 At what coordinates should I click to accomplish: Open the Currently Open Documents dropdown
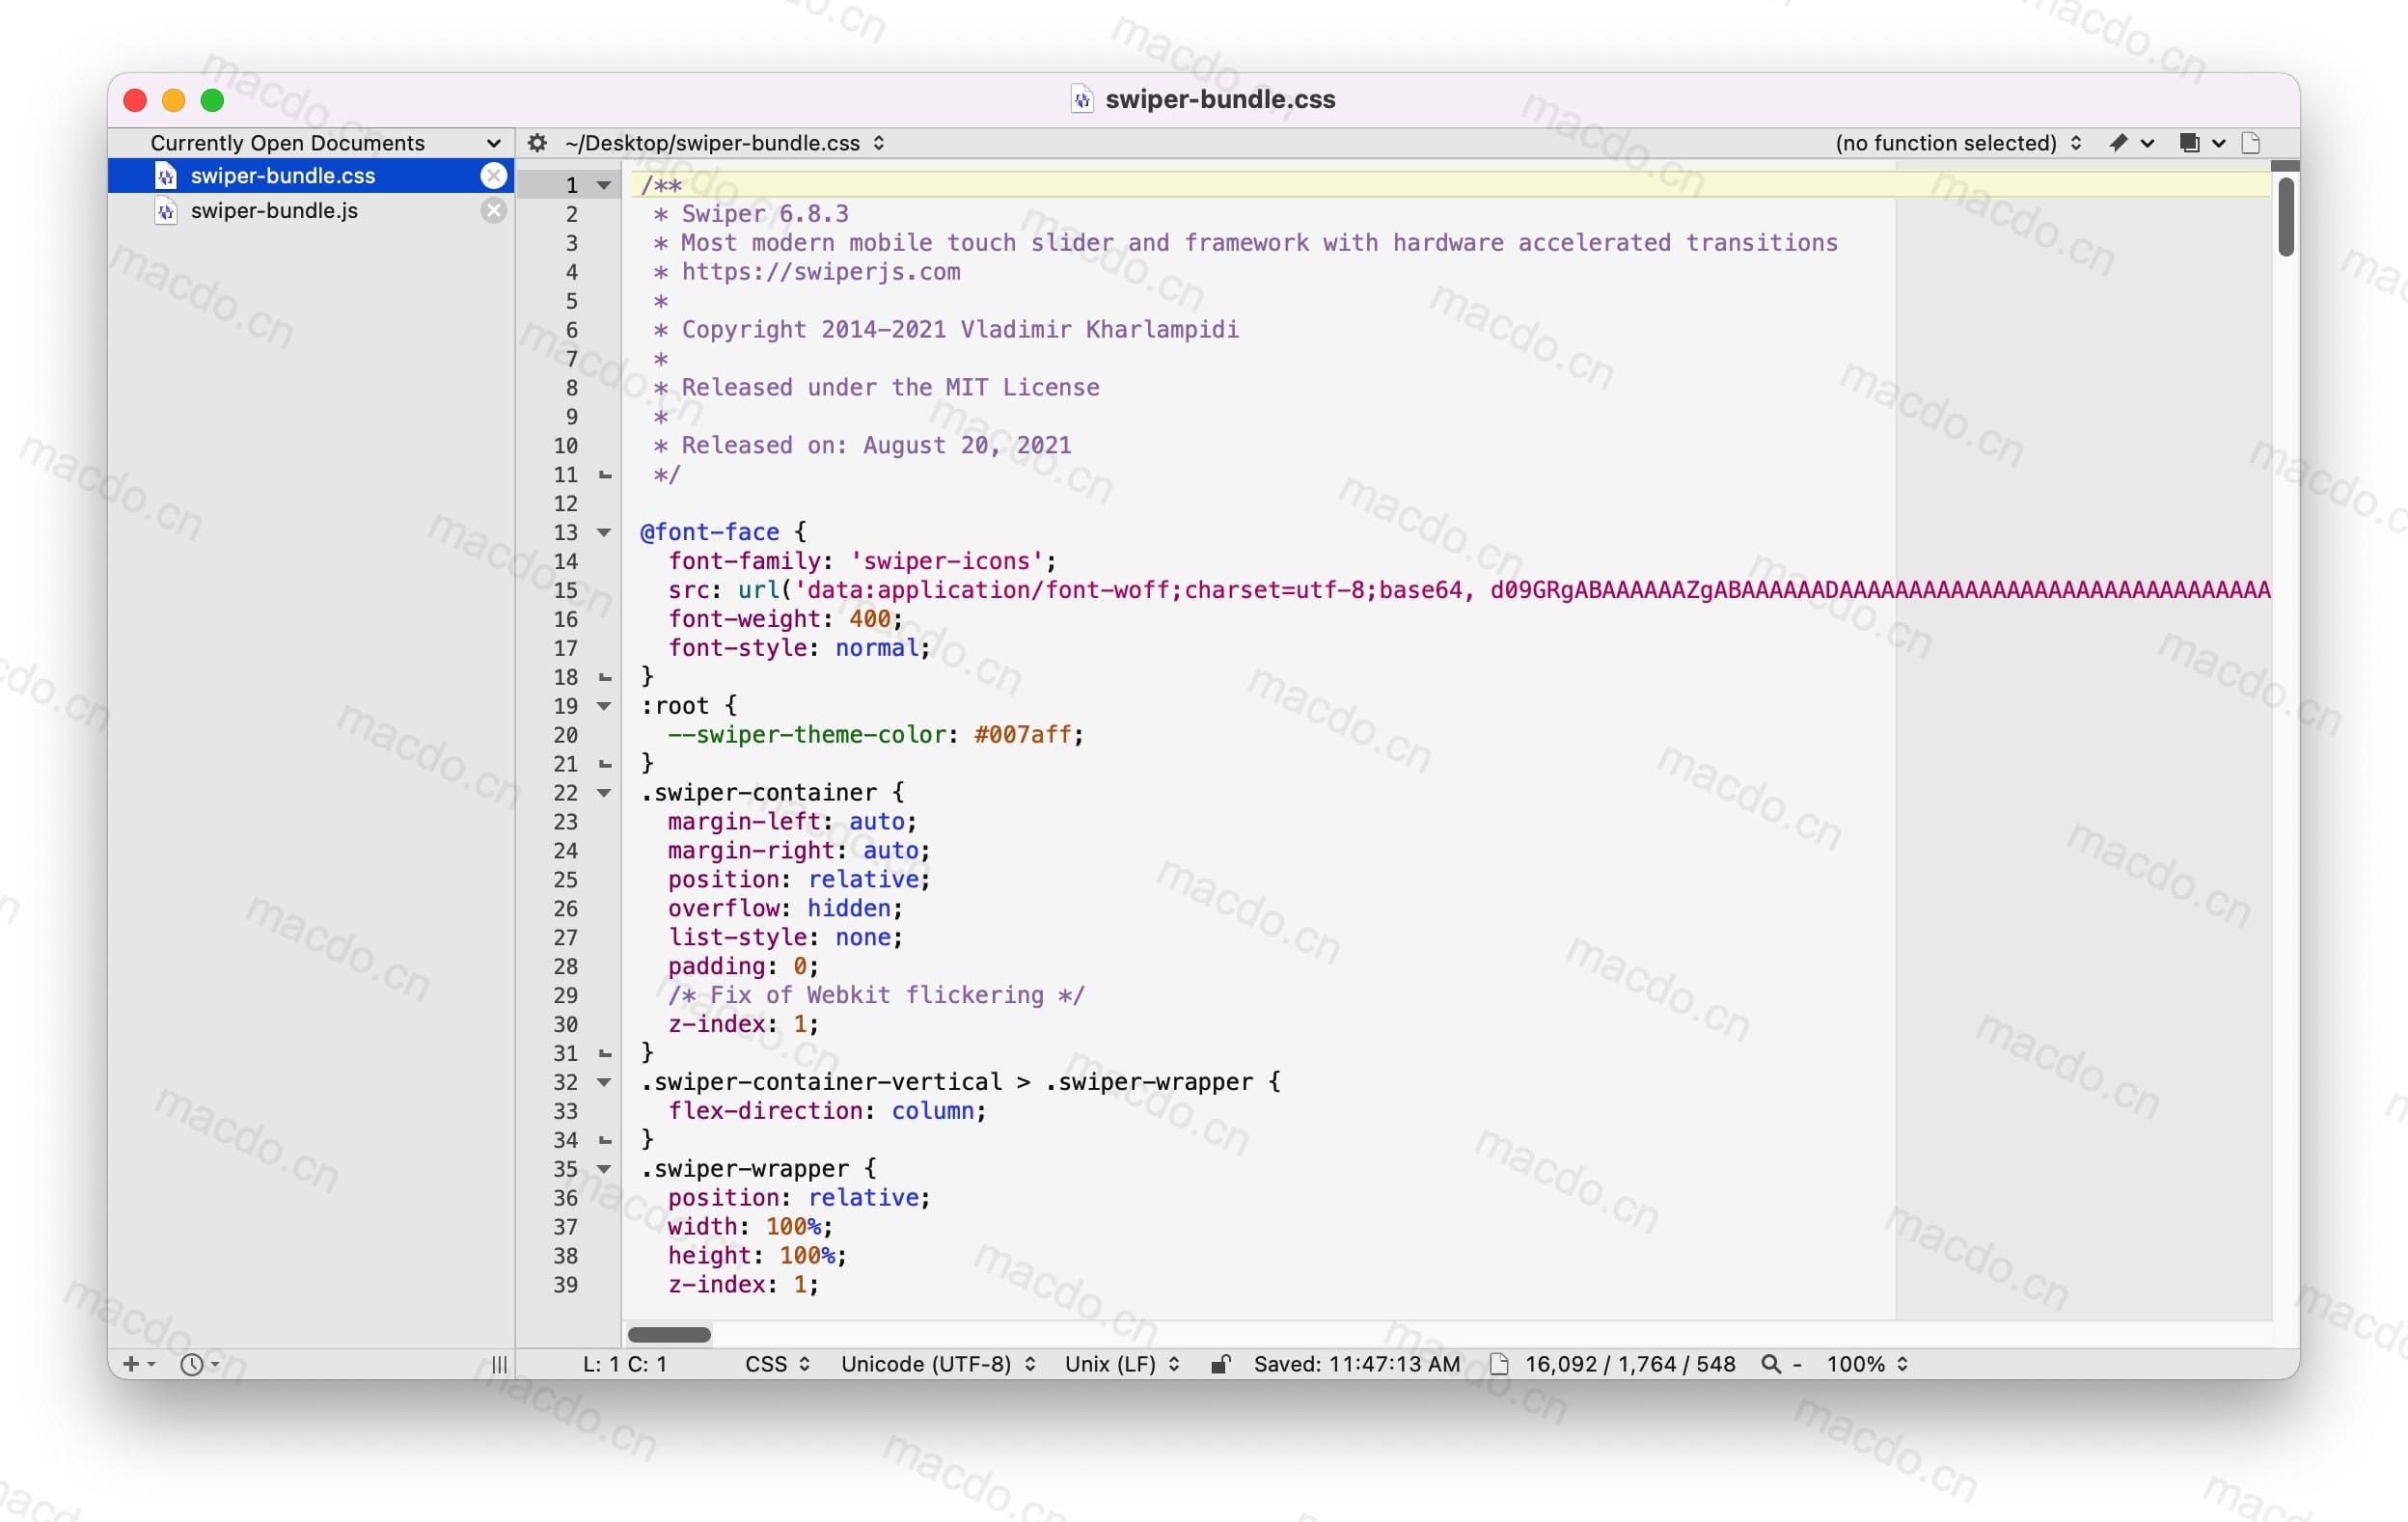(x=311, y=143)
